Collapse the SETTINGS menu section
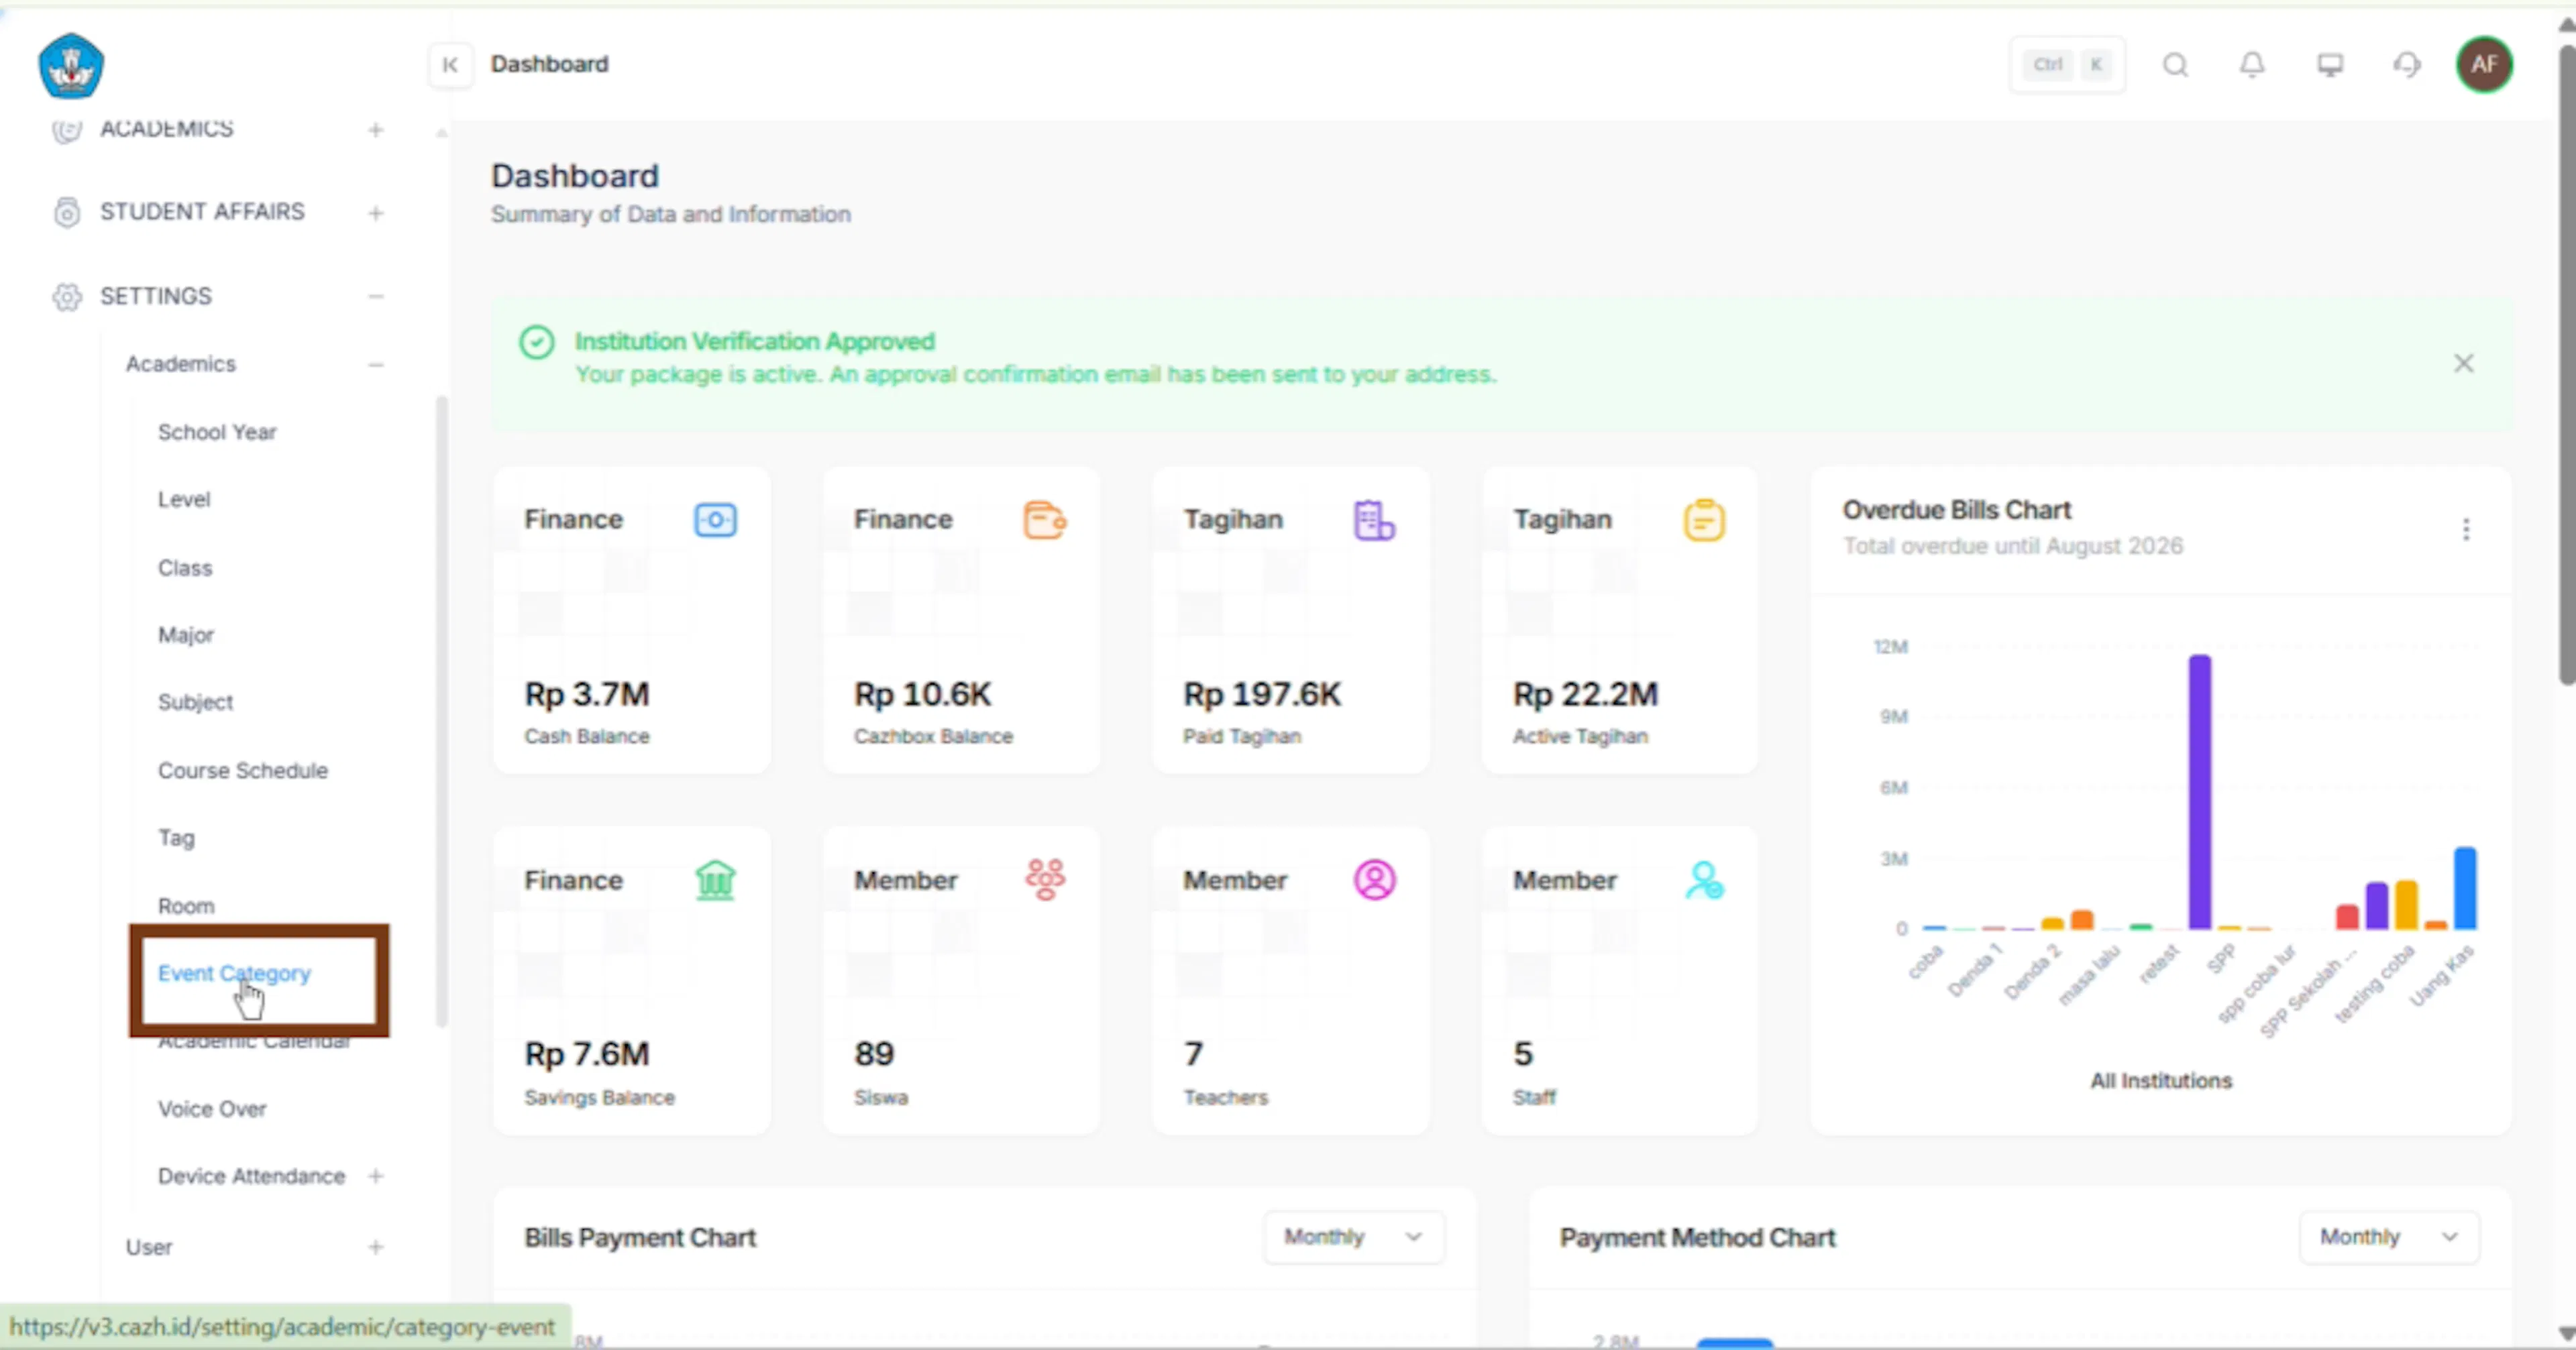 click(375, 296)
